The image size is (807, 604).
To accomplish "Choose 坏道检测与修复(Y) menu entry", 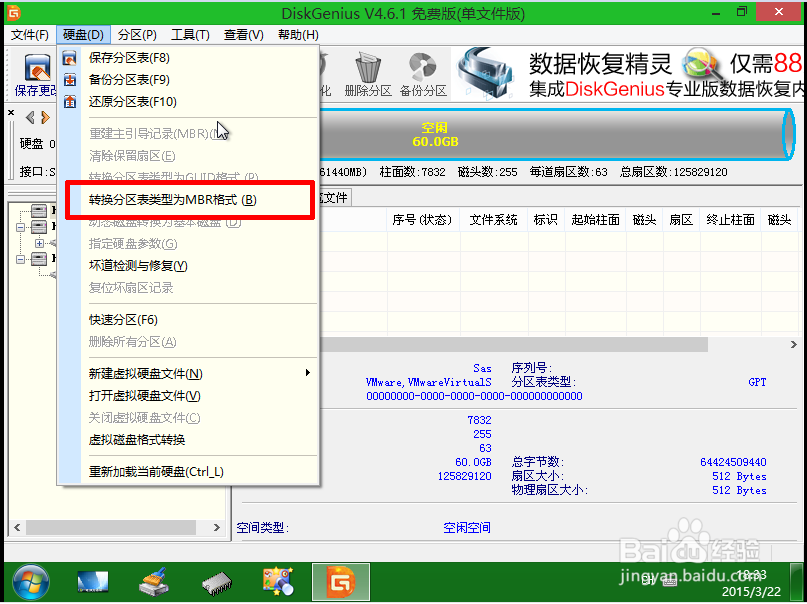I will pyautogui.click(x=188, y=266).
